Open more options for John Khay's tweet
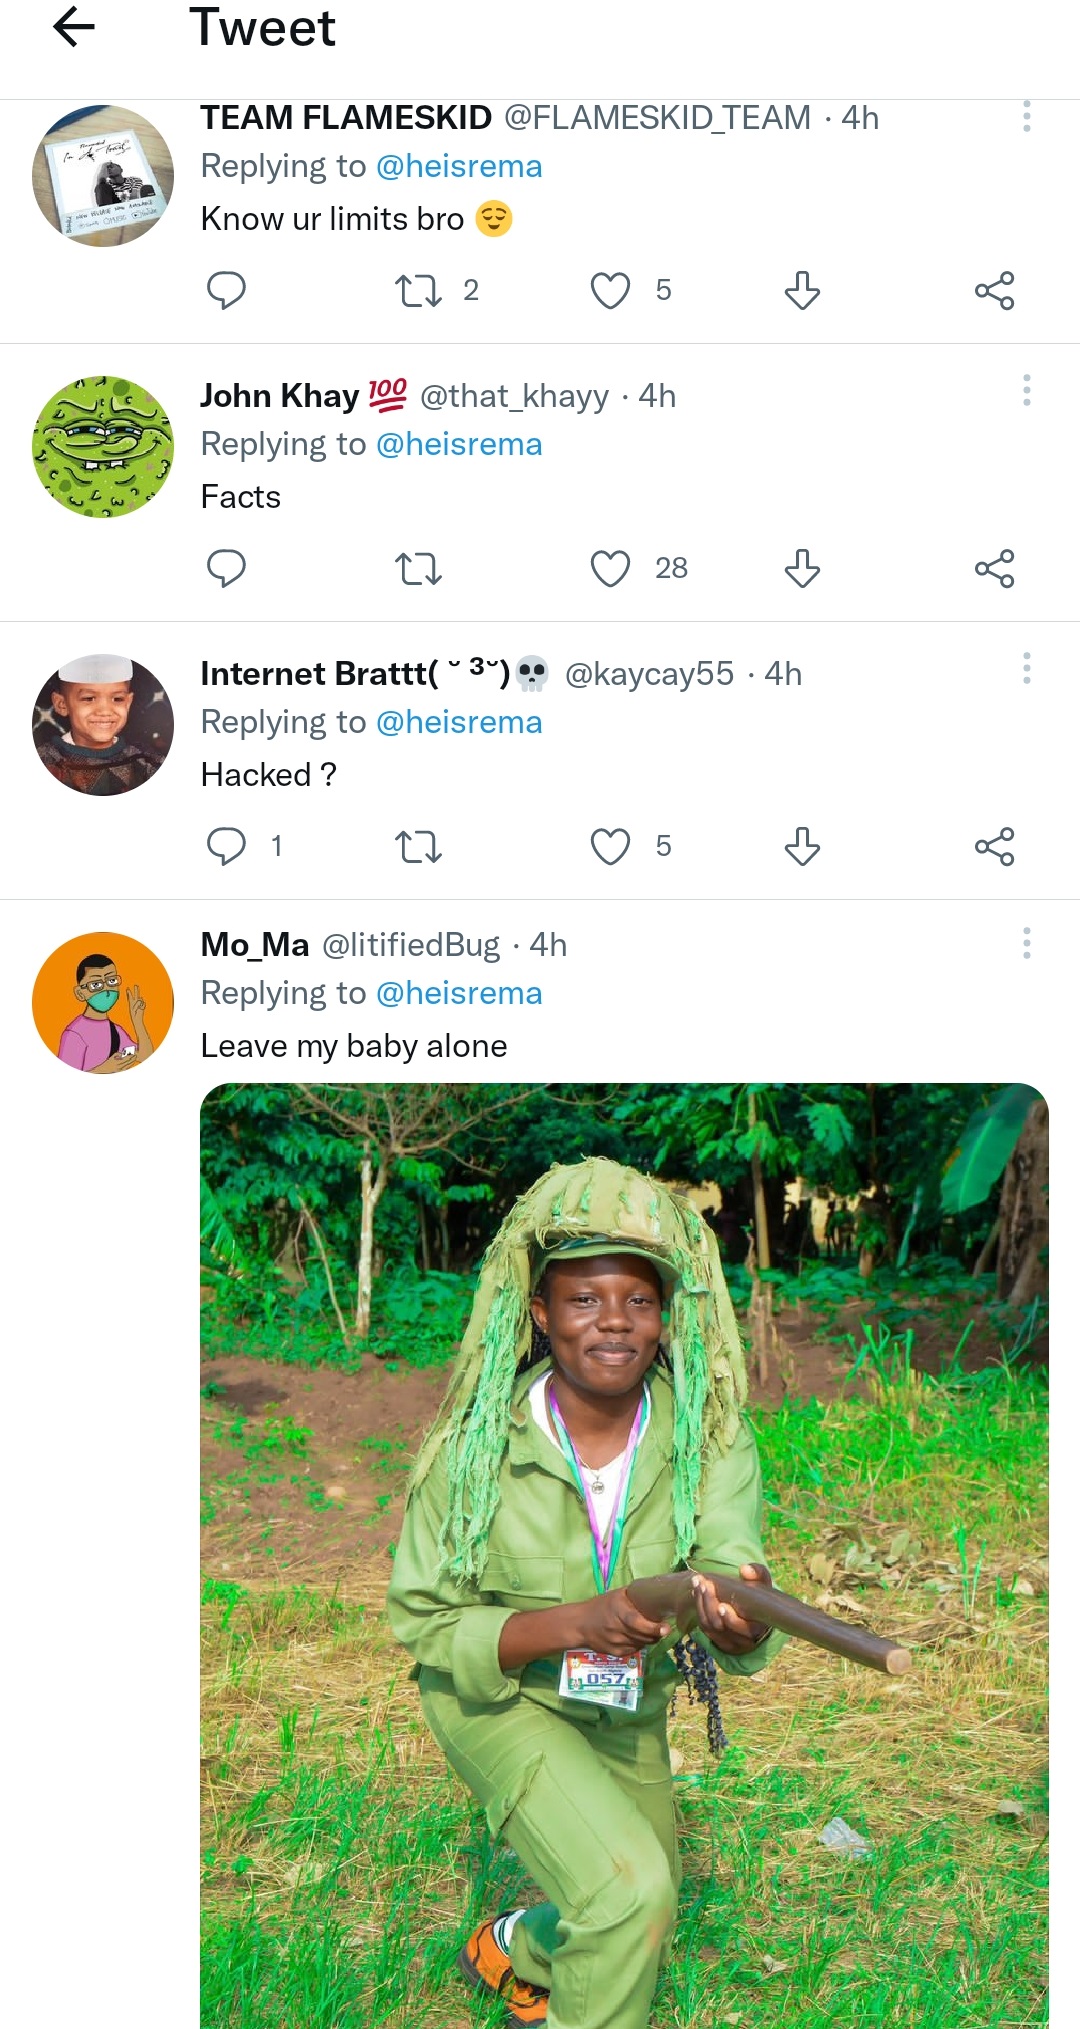The height and width of the screenshot is (2029, 1080). click(x=1026, y=390)
